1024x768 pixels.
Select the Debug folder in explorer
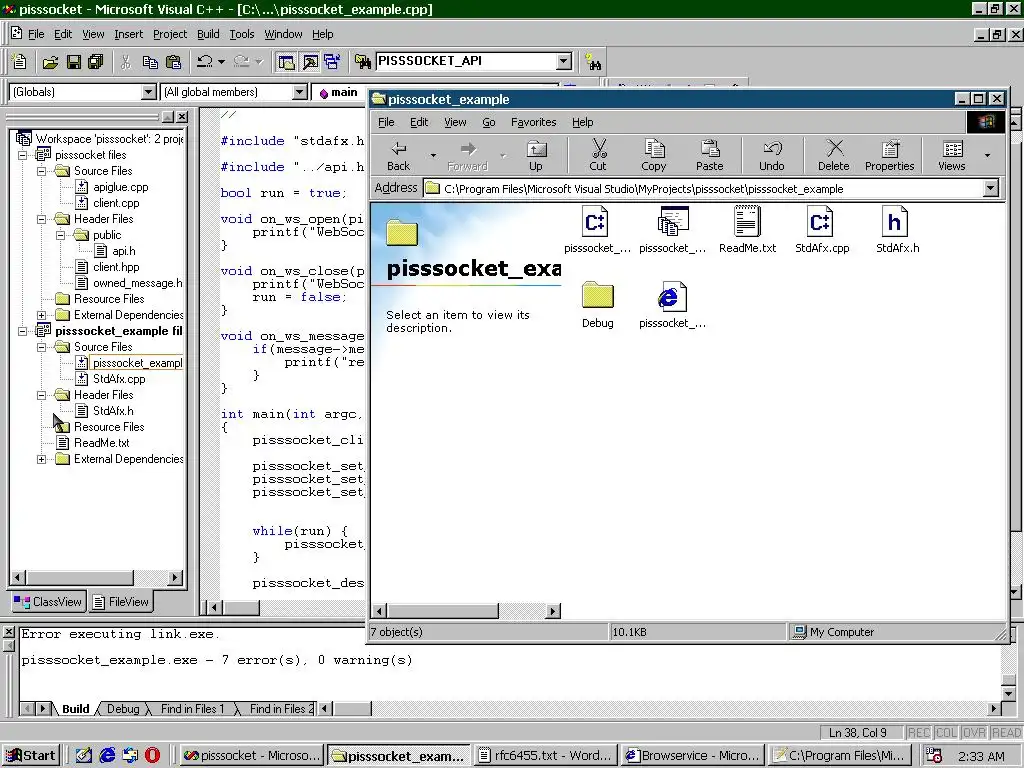pyautogui.click(x=598, y=304)
